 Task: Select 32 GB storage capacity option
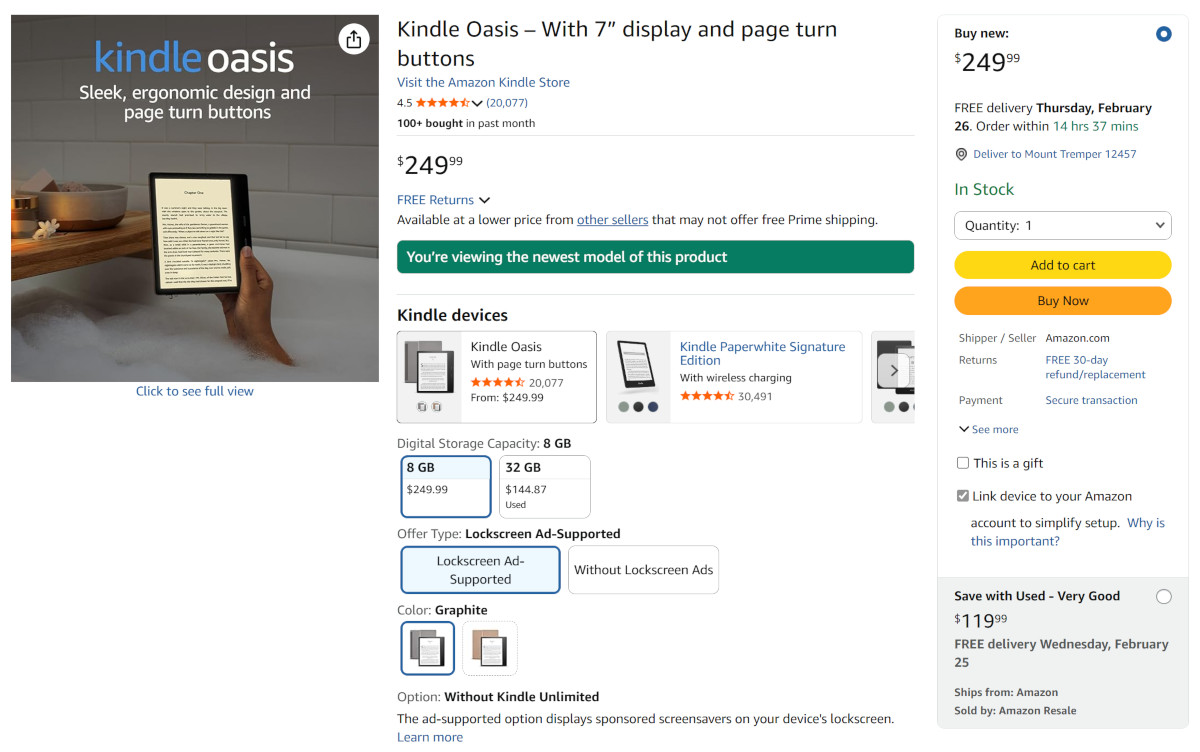(x=544, y=486)
